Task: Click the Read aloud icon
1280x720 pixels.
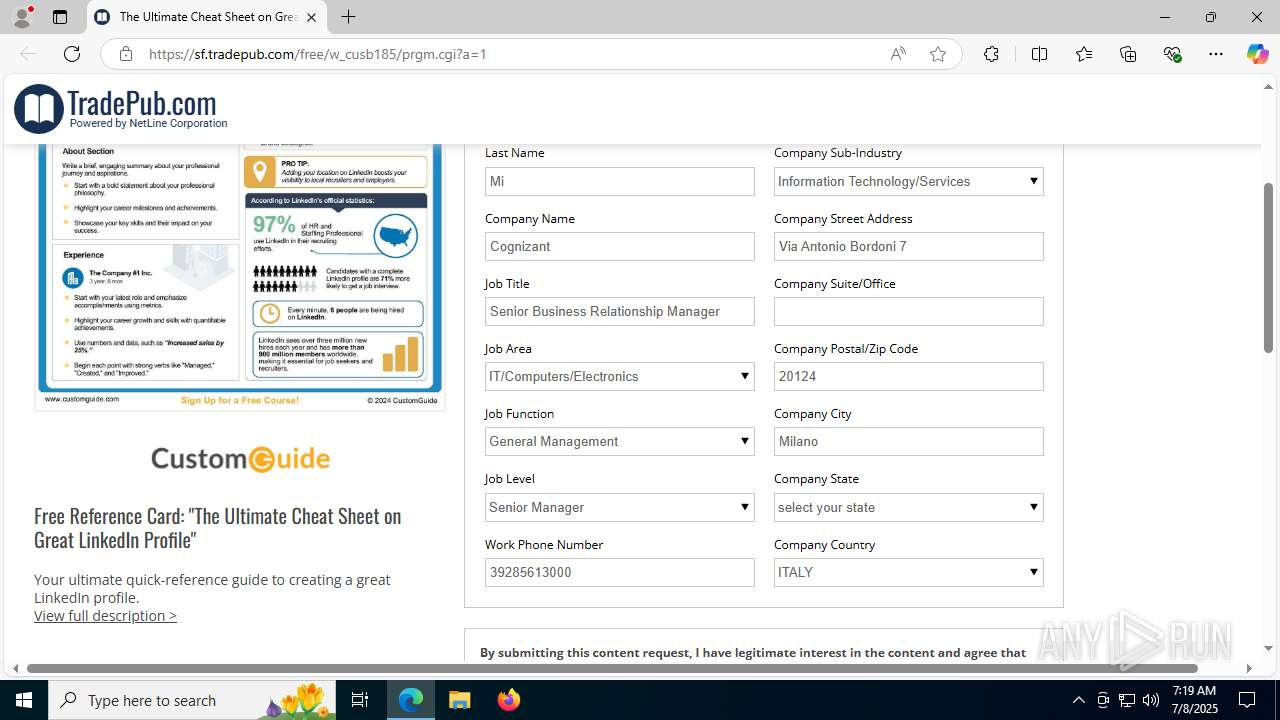Action: 898,54
